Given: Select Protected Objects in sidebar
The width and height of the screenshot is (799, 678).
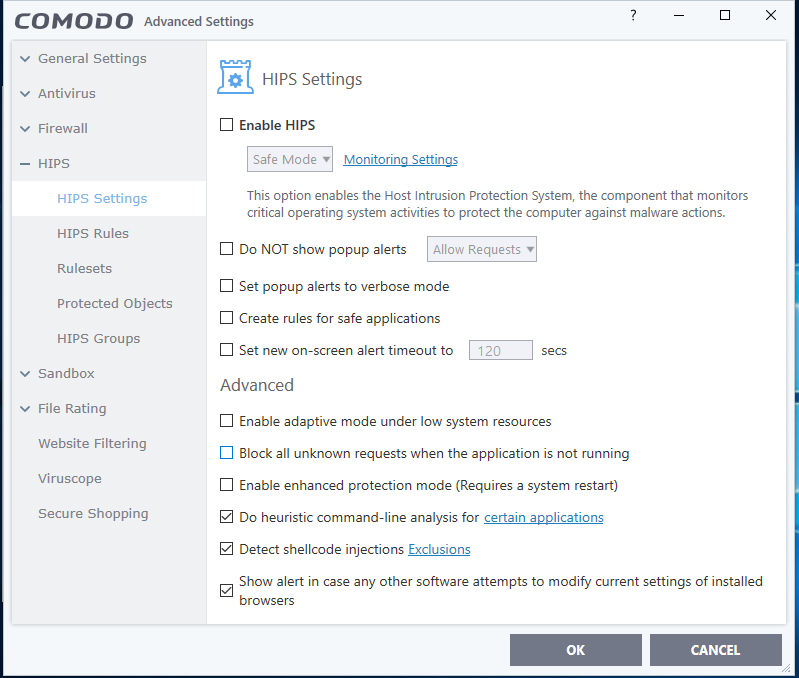Looking at the screenshot, I should (114, 303).
